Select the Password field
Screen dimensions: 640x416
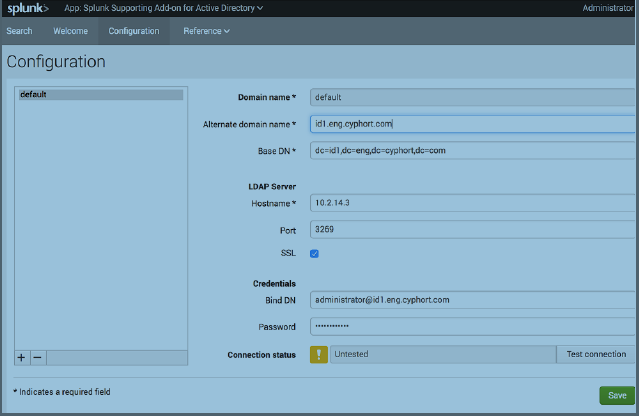click(472, 327)
